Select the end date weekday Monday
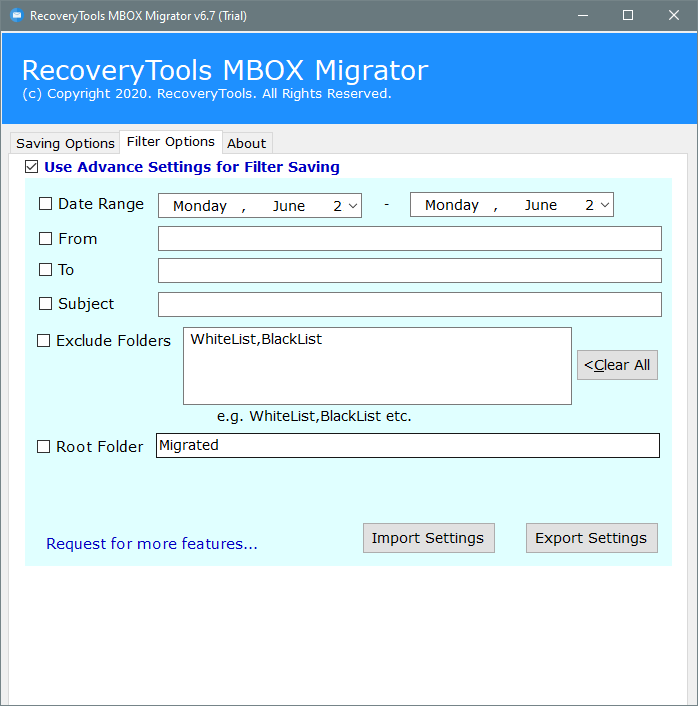698x706 pixels. click(x=452, y=205)
